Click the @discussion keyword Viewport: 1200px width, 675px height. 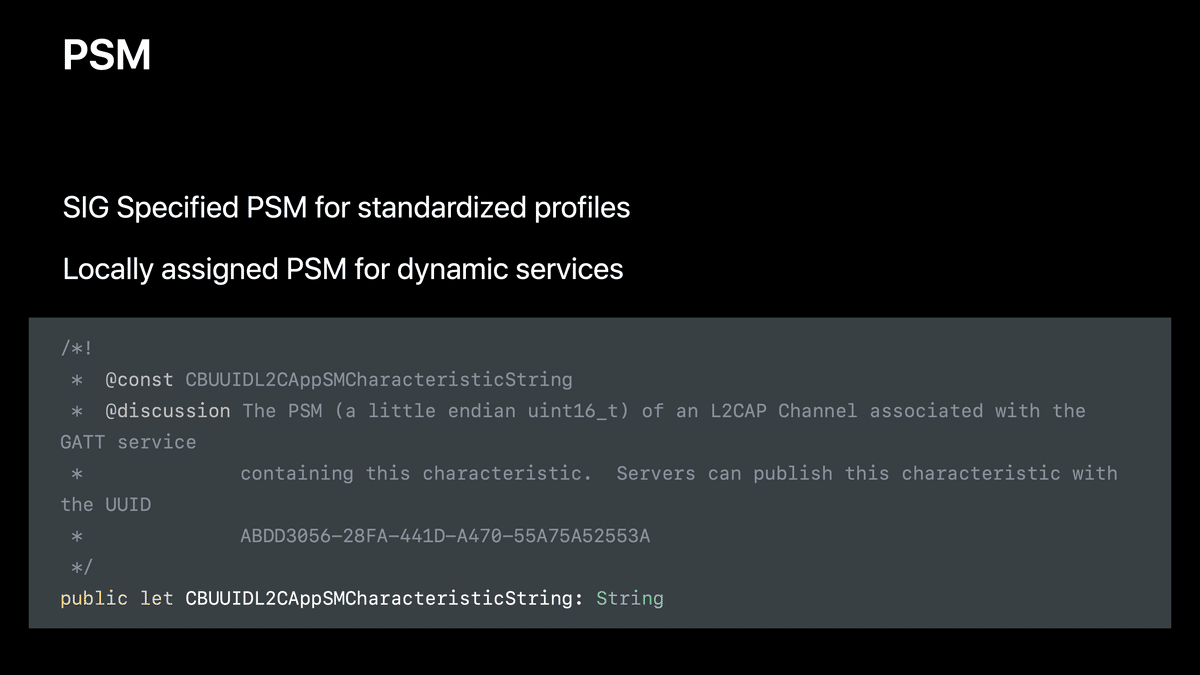point(167,411)
